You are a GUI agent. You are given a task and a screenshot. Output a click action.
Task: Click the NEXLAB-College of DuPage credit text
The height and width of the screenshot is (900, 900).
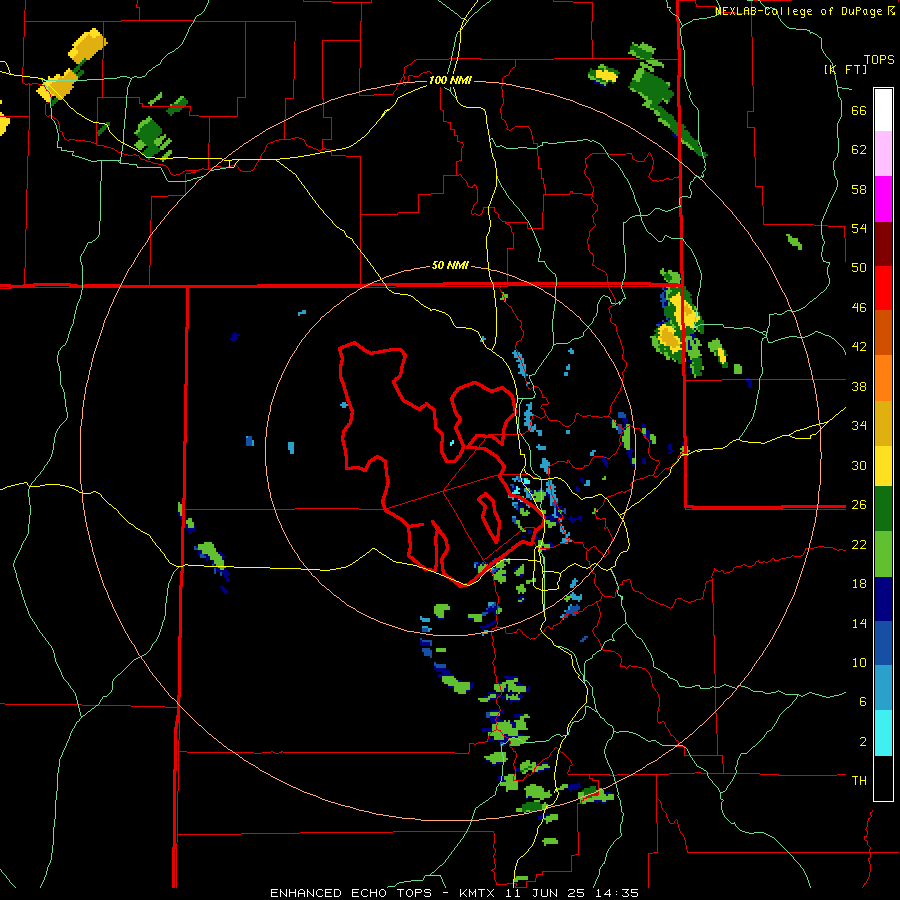(804, 11)
